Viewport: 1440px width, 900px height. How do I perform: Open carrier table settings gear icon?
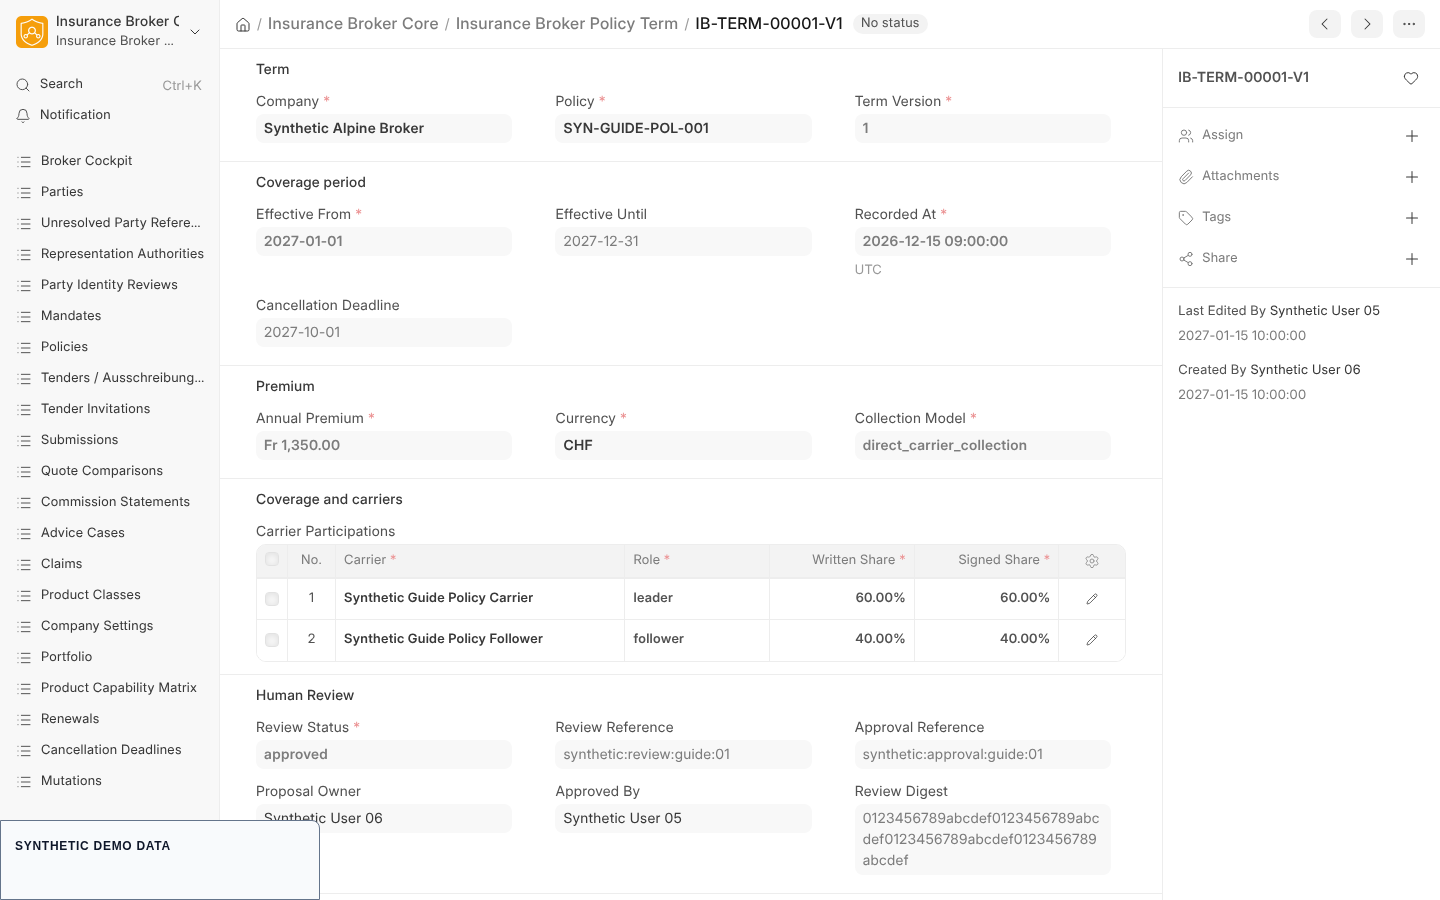tap(1092, 561)
